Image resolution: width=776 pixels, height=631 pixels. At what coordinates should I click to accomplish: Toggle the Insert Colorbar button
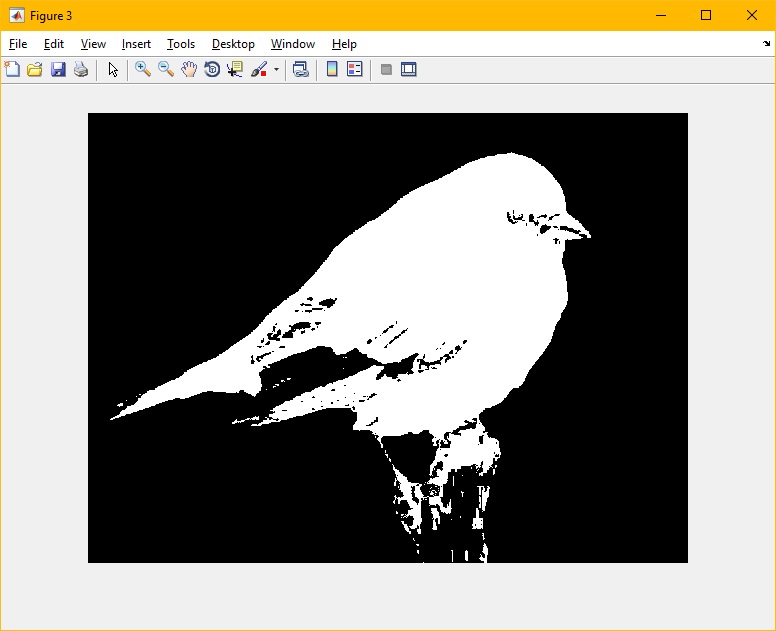(x=332, y=70)
